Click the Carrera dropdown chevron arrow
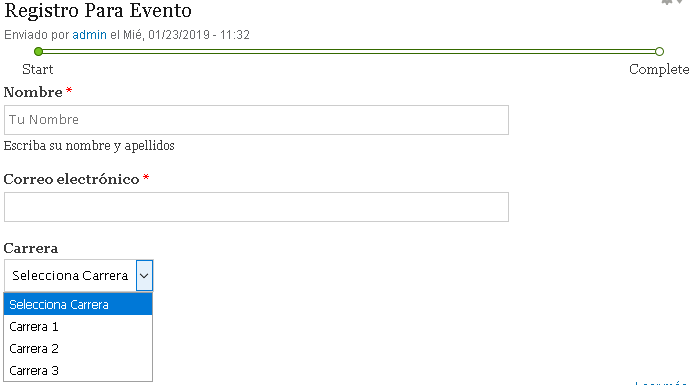Viewport: 693px width, 385px height. pos(144,275)
